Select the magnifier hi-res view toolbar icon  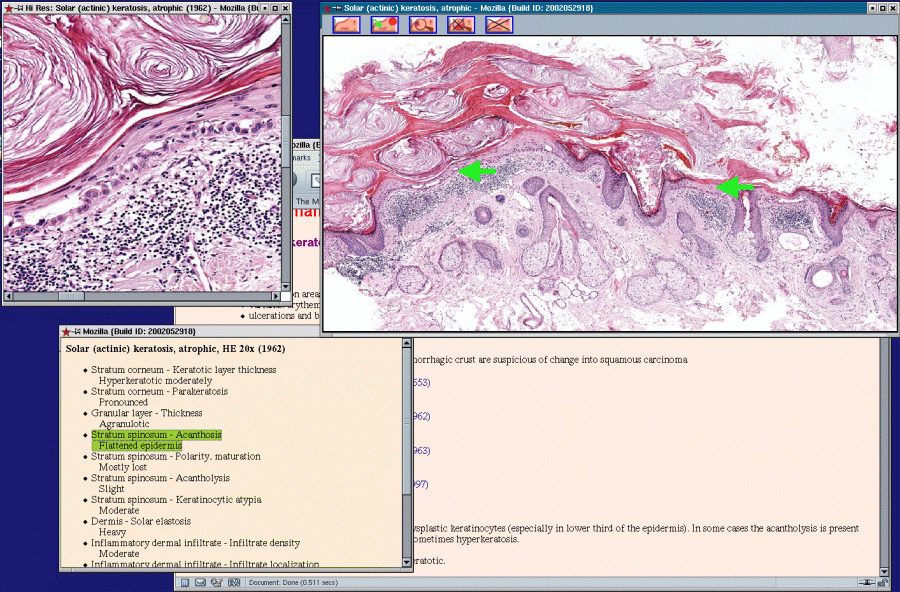(423, 24)
